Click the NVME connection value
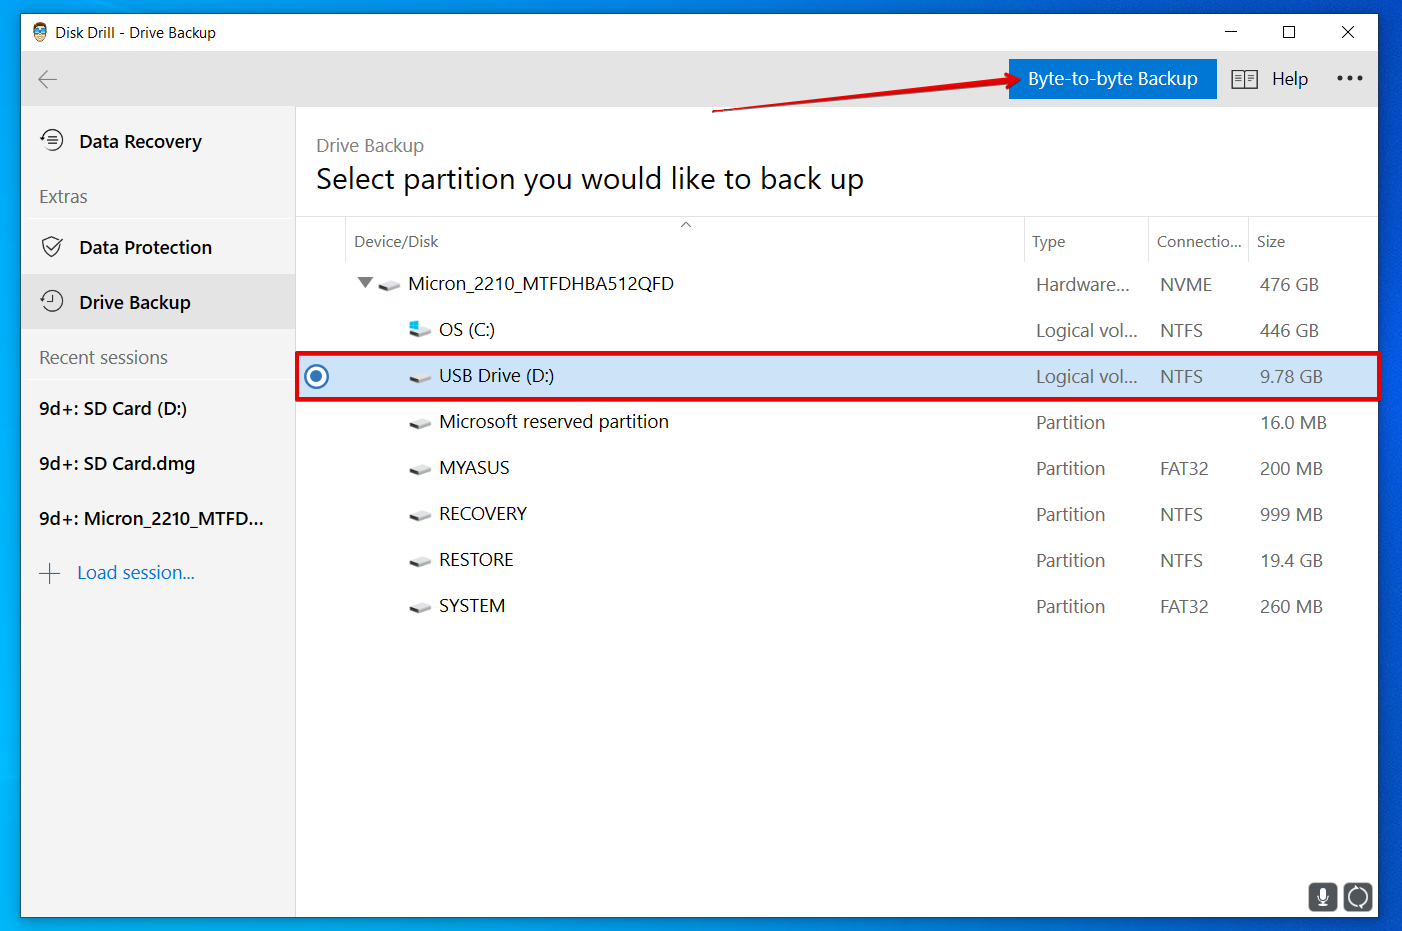 (x=1186, y=285)
